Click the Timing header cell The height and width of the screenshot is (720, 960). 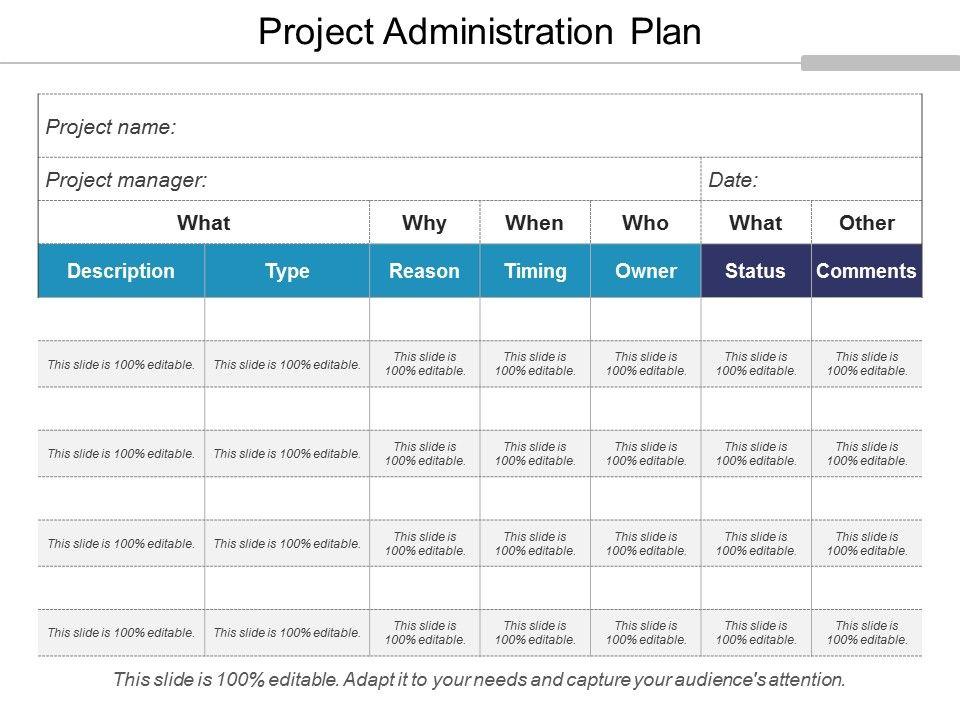coord(535,271)
